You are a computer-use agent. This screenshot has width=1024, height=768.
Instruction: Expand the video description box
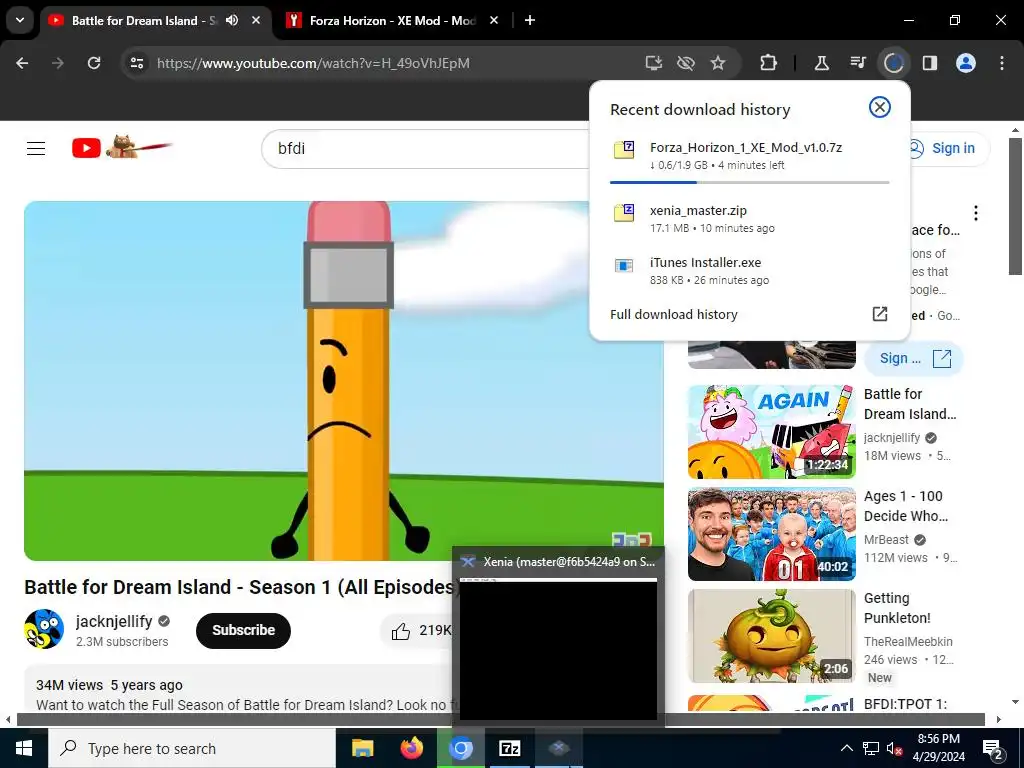(x=238, y=689)
